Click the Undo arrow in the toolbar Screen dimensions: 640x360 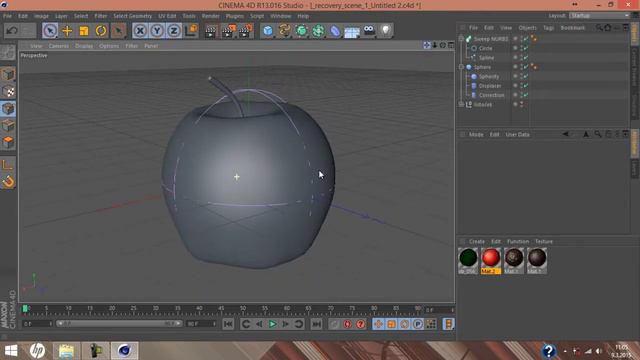point(12,31)
